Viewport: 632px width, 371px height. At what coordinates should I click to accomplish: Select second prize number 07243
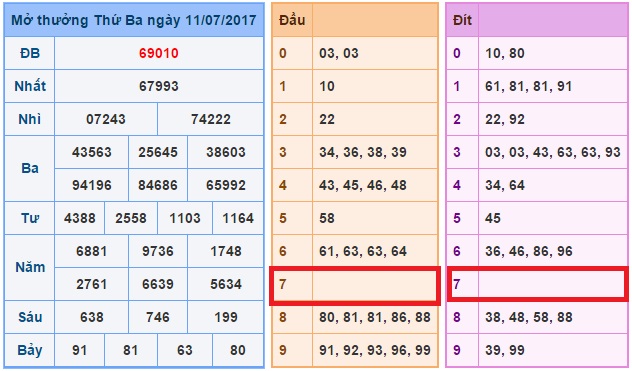click(x=106, y=119)
